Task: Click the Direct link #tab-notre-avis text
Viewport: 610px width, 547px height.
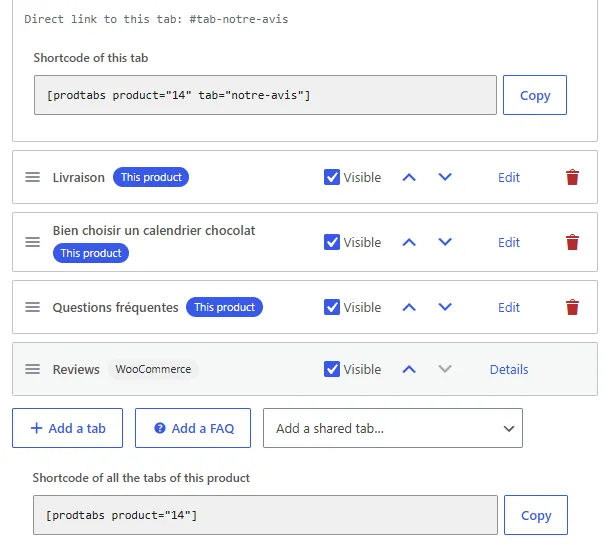Action: click(156, 19)
